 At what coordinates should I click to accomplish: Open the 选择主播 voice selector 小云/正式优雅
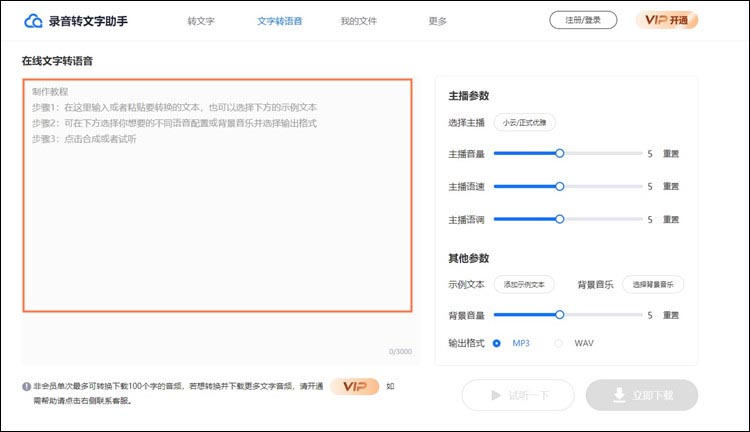click(524, 123)
